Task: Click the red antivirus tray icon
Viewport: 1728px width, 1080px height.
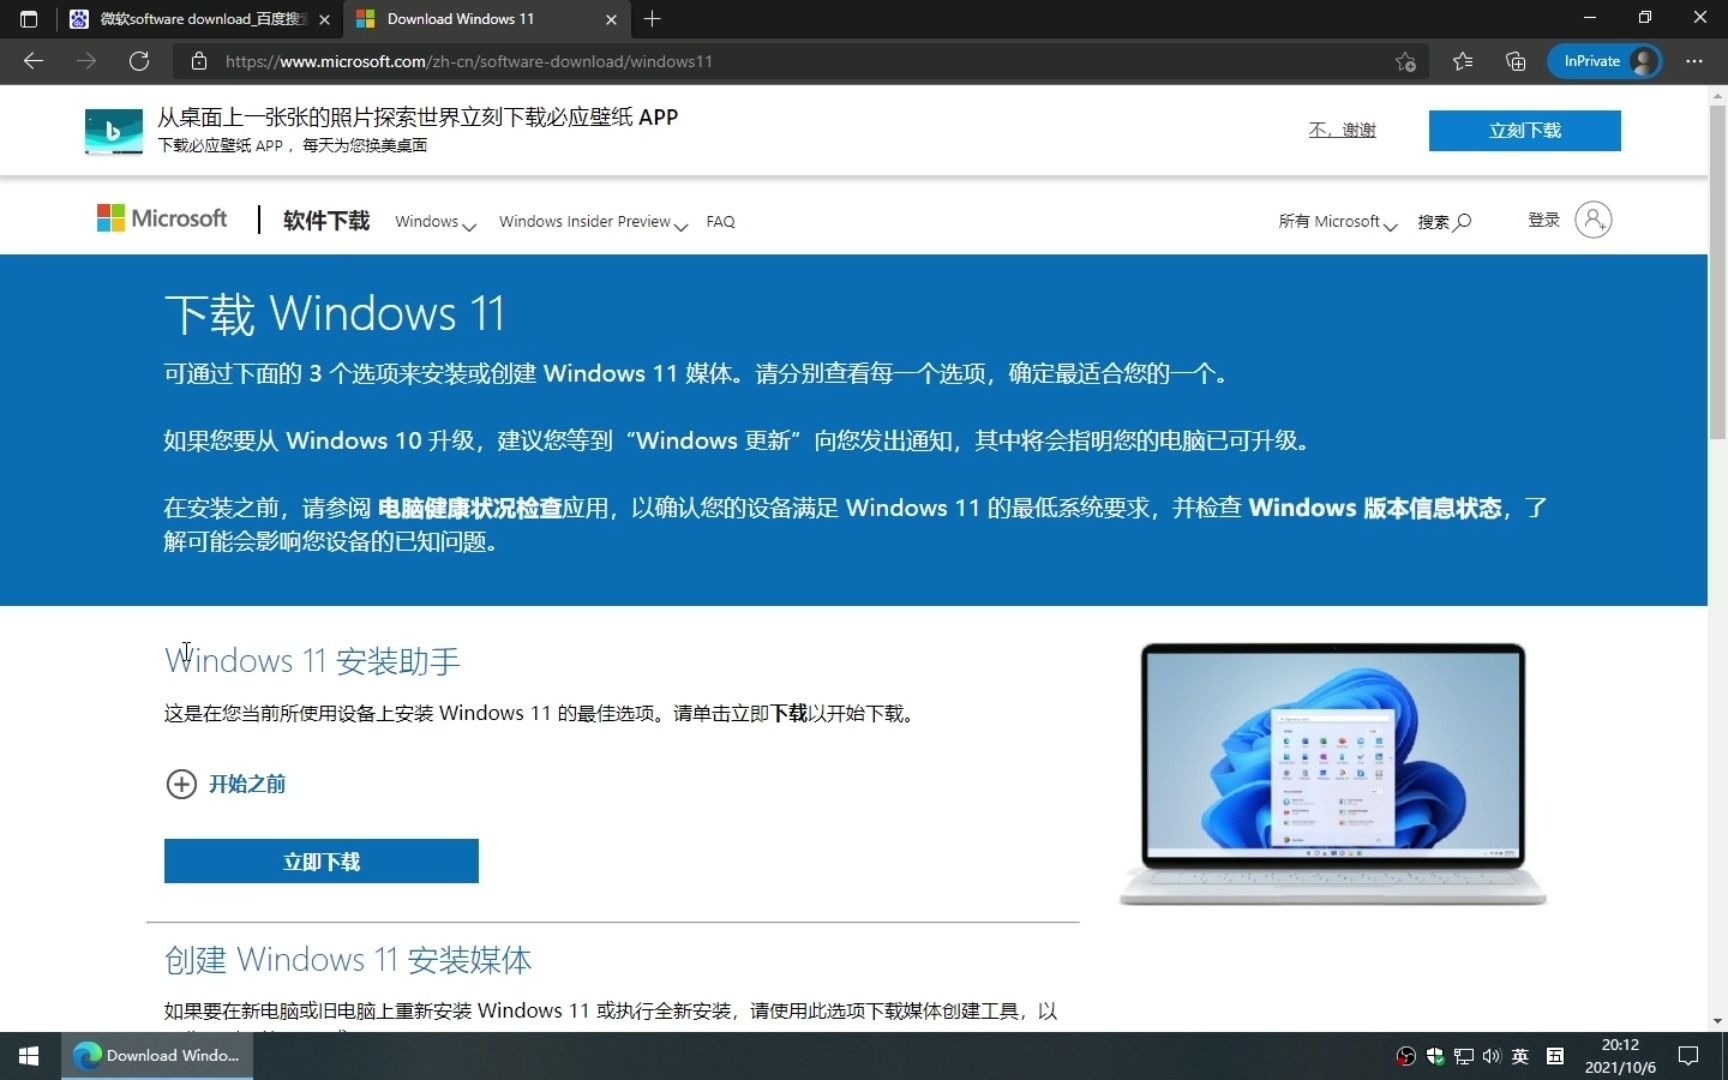Action: pos(1406,1056)
